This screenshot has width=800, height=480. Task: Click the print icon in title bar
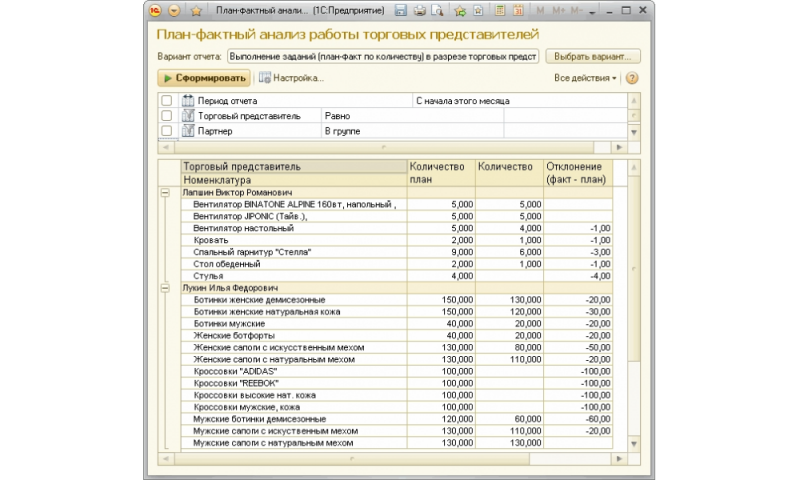[420, 11]
